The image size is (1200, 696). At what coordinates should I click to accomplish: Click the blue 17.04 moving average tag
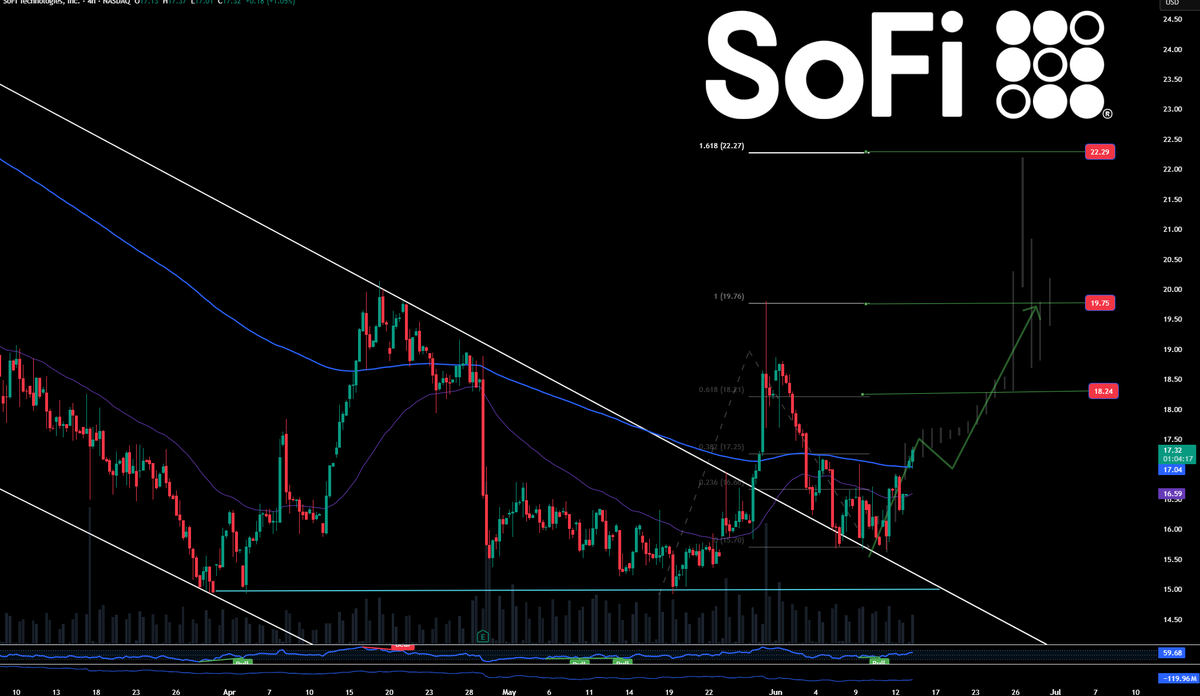coord(1172,468)
